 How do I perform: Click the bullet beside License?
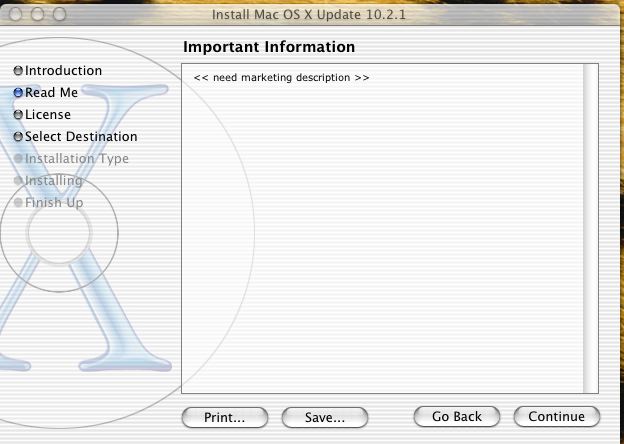point(18,115)
